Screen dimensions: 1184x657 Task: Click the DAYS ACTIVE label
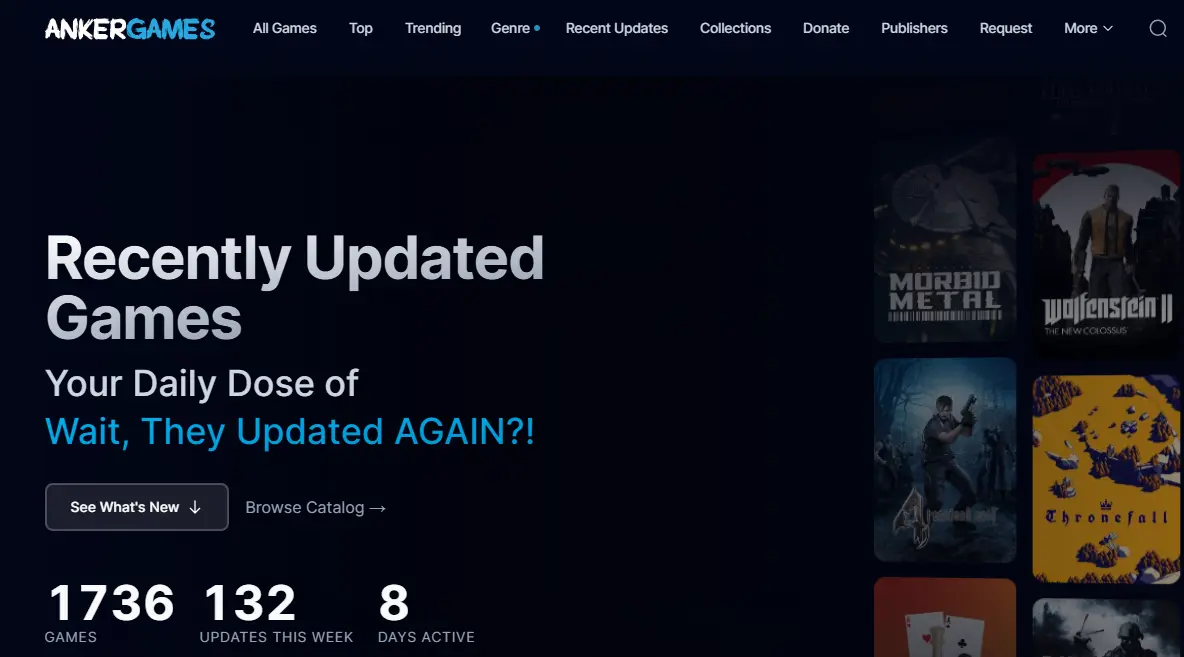click(426, 637)
